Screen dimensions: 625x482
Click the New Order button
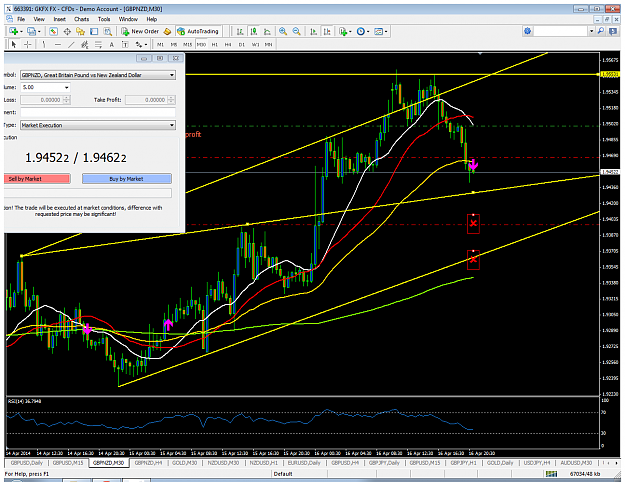coord(140,31)
